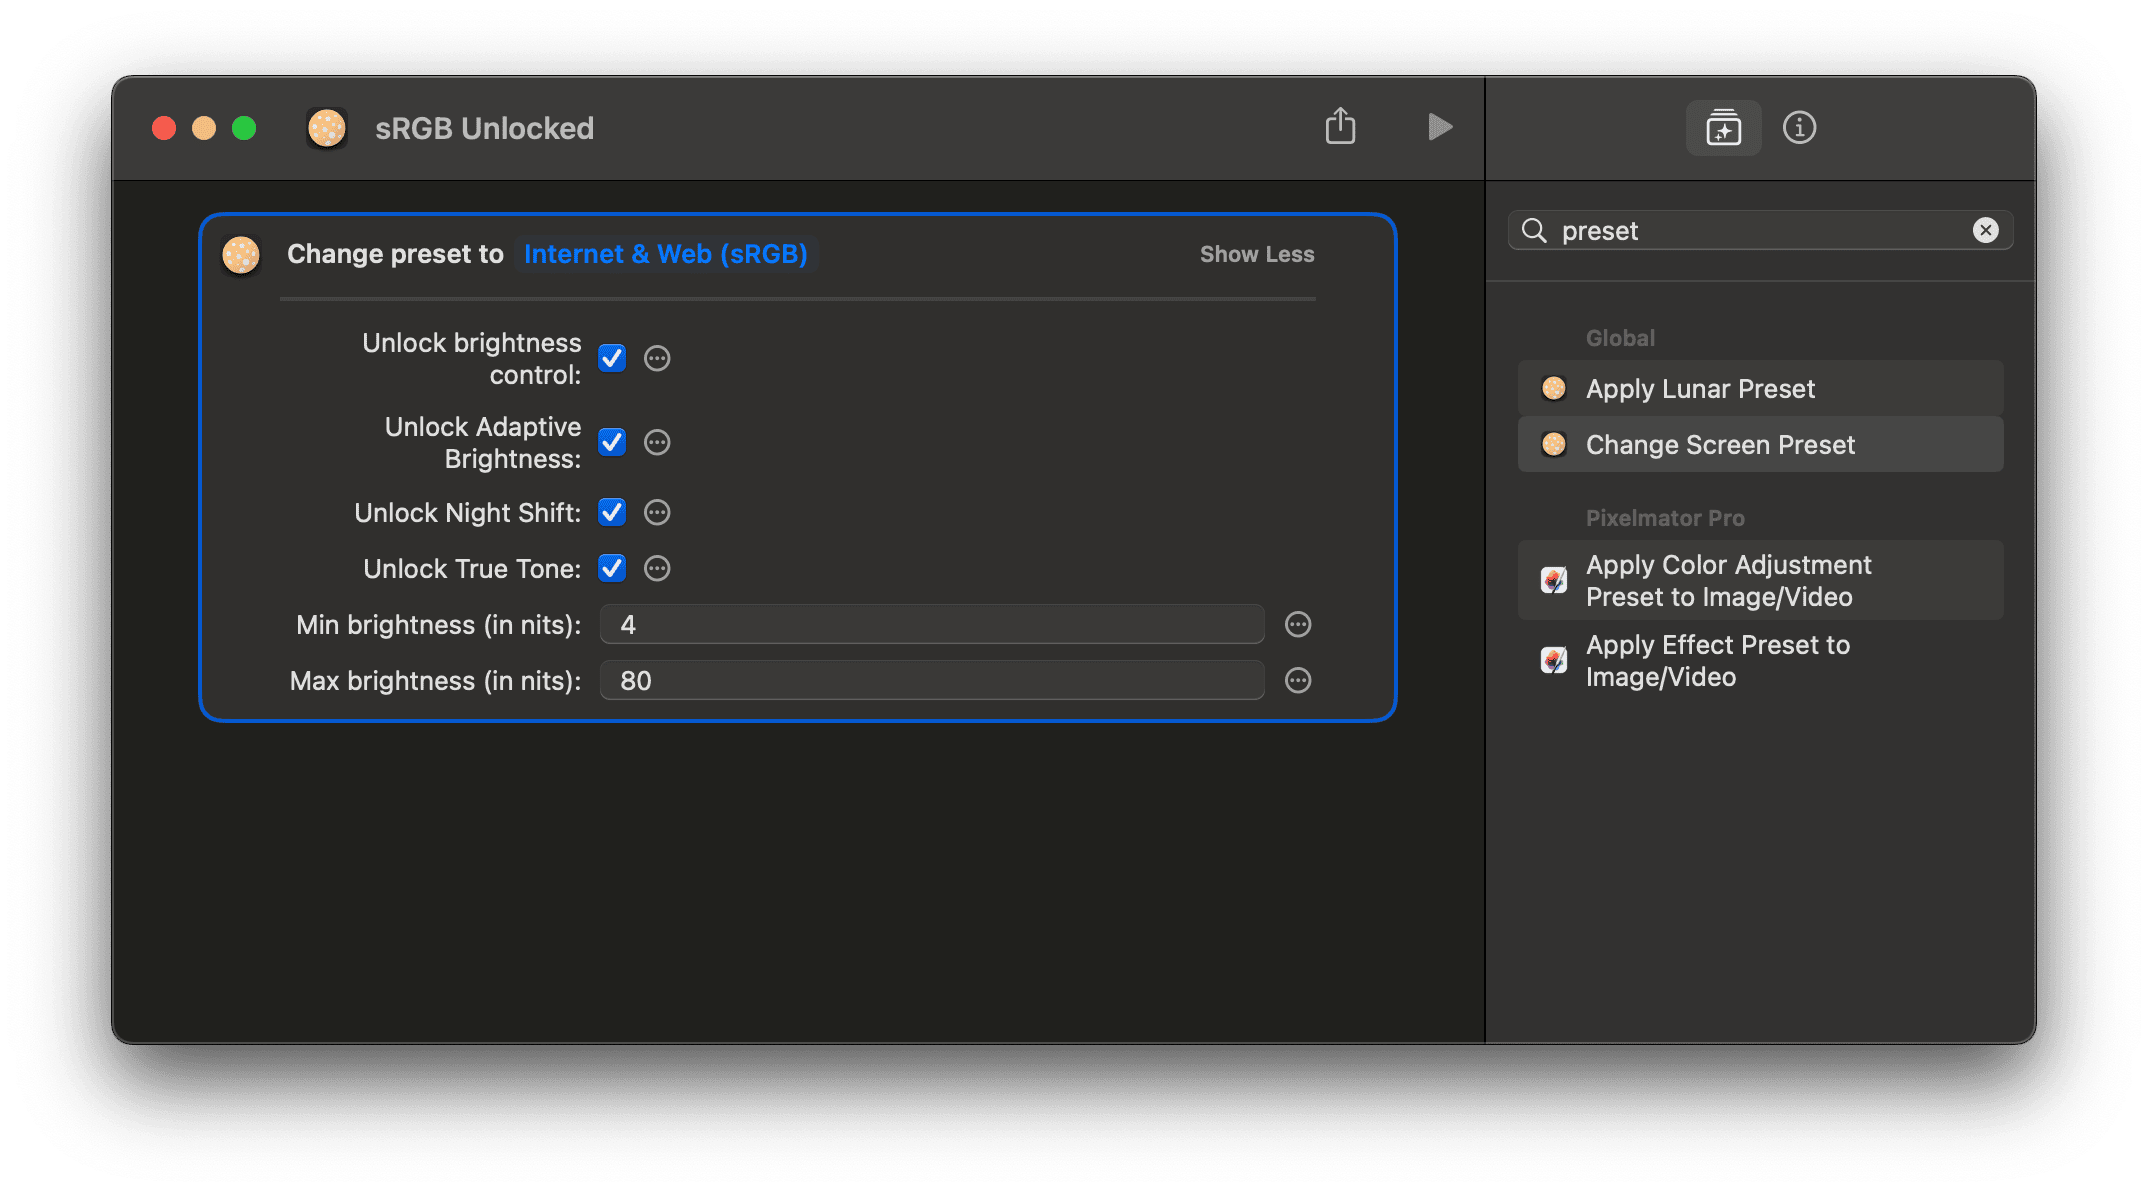
Task: Open variable options for Unlock brightness control
Action: pyautogui.click(x=657, y=358)
